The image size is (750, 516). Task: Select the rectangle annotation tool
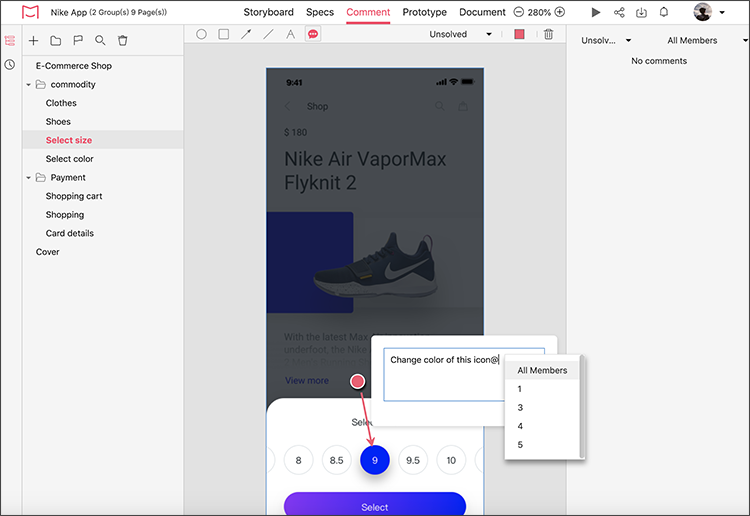click(223, 34)
